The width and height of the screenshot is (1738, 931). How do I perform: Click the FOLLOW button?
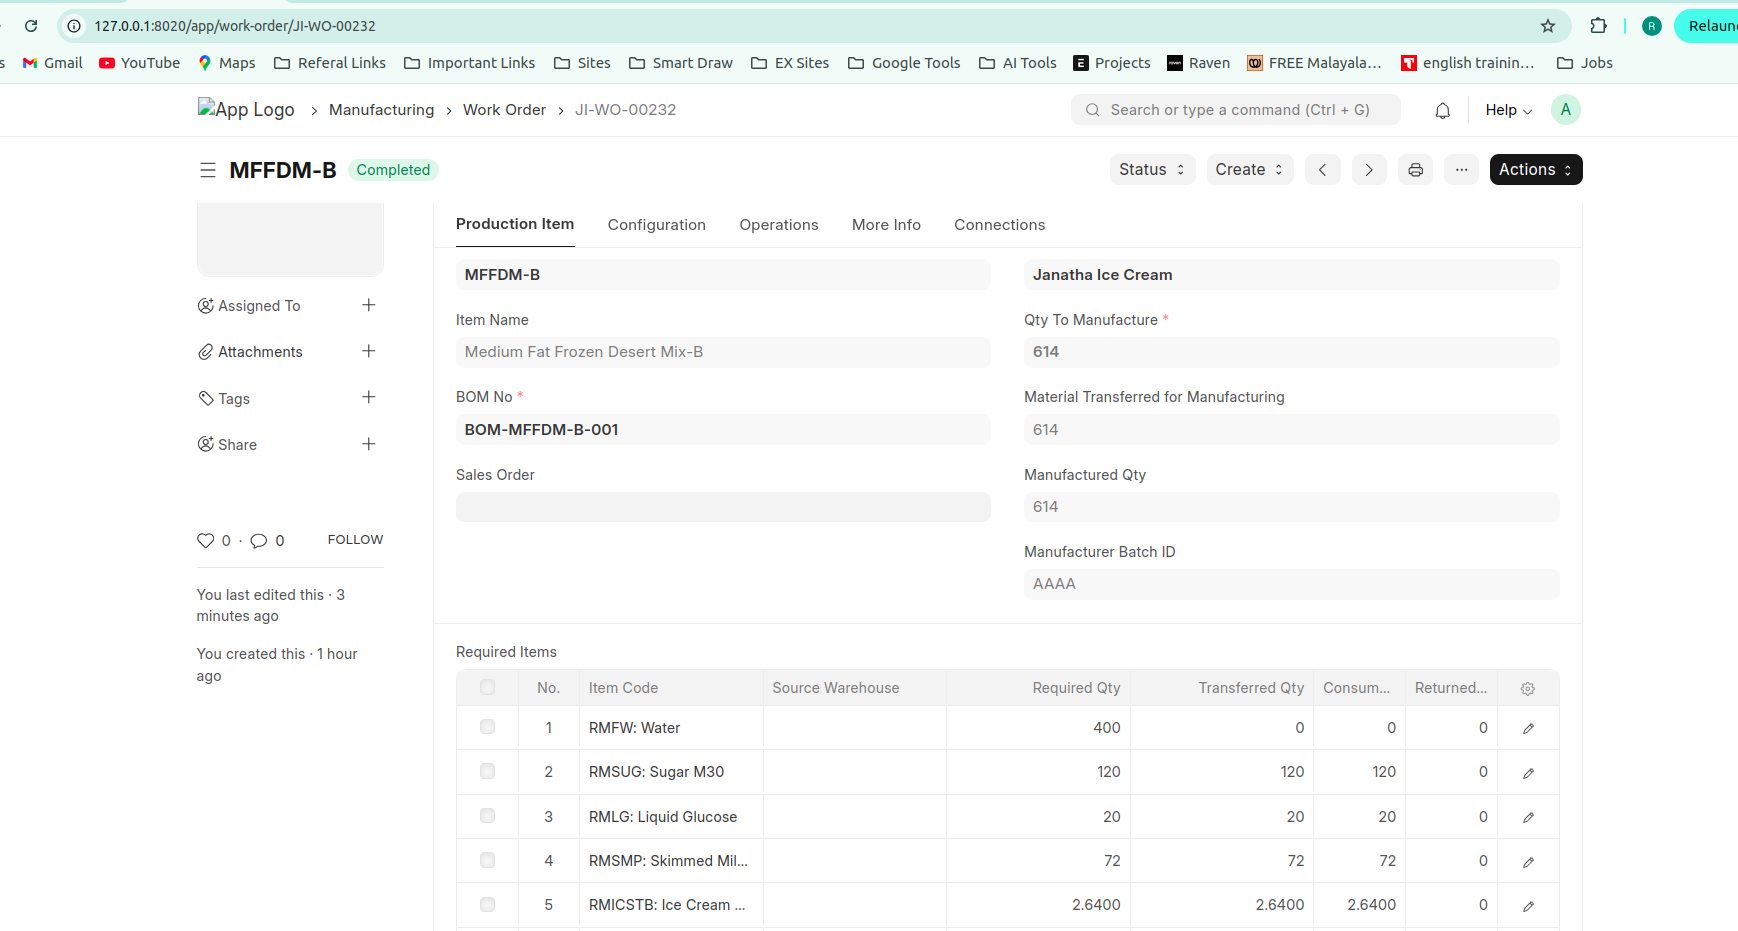click(355, 540)
